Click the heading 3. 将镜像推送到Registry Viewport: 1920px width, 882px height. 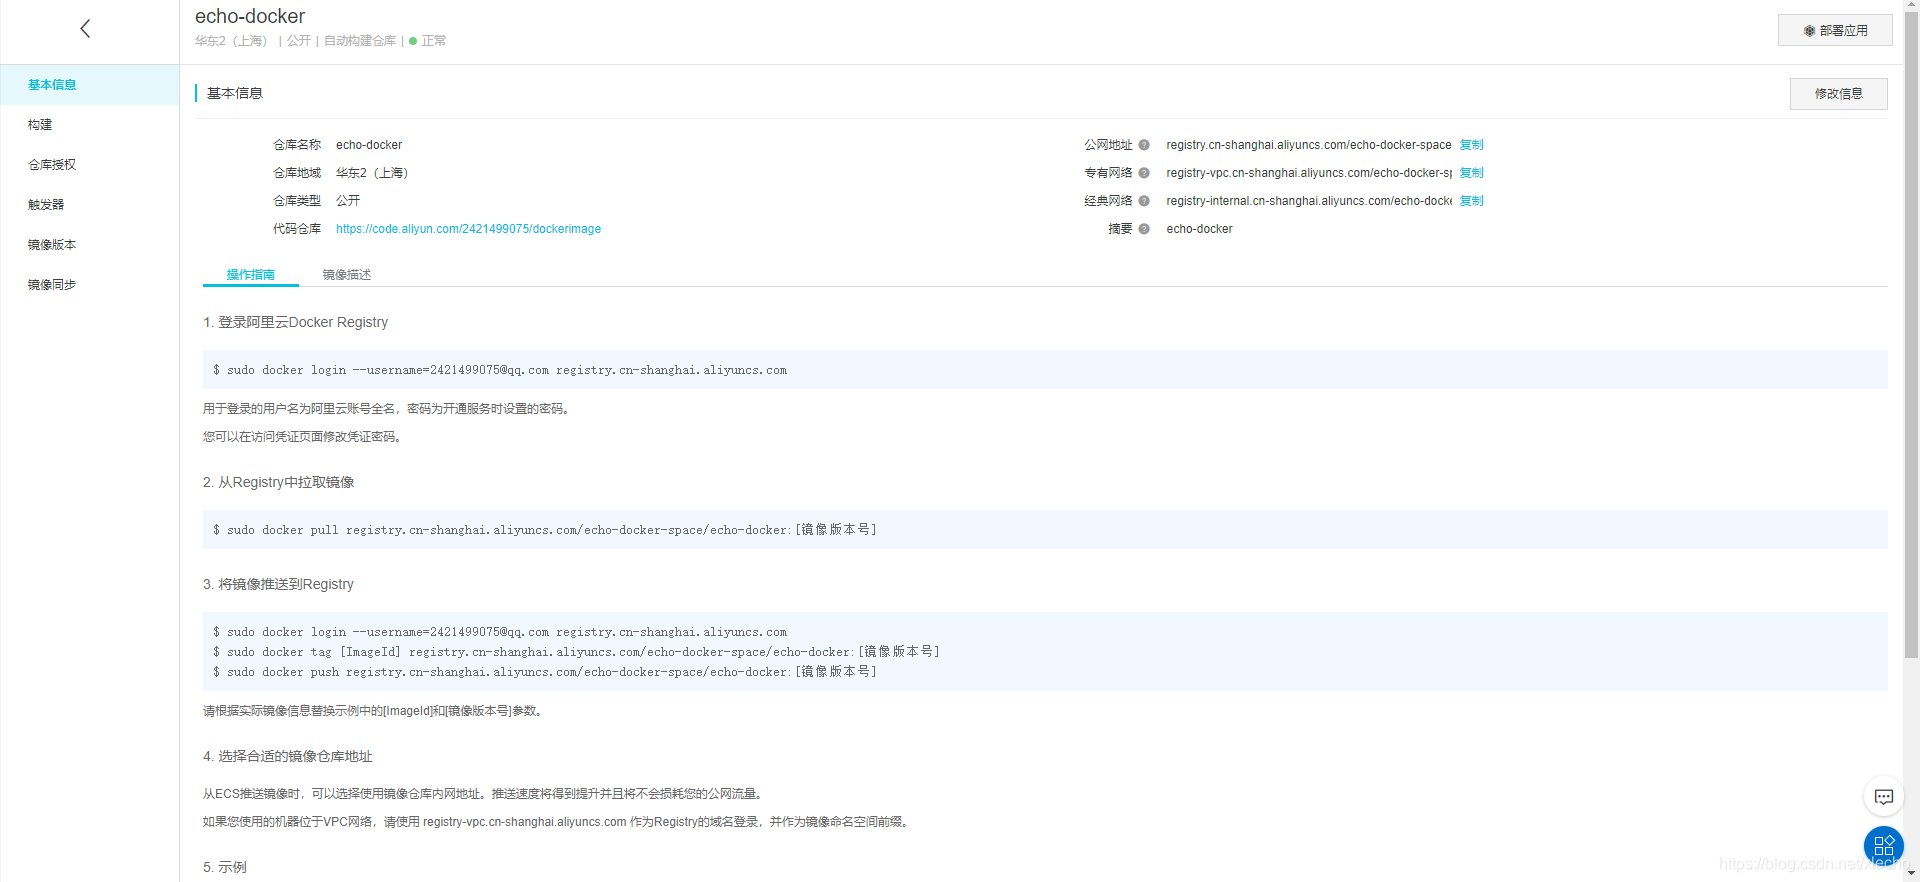pos(278,584)
